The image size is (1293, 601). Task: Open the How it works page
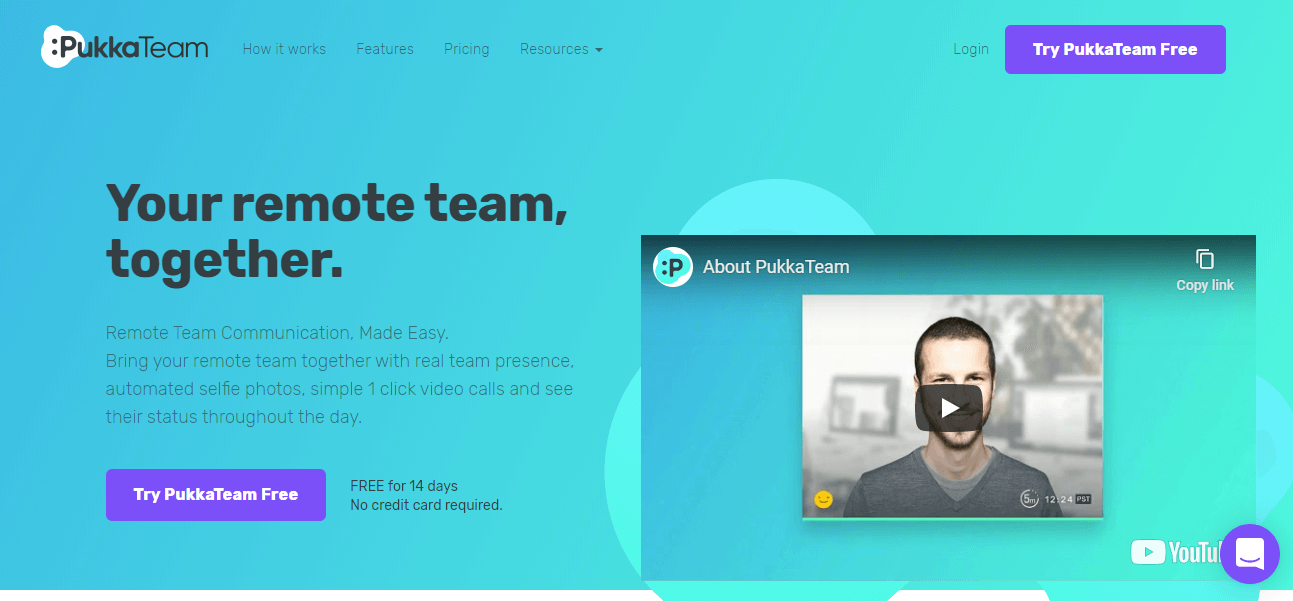(284, 49)
